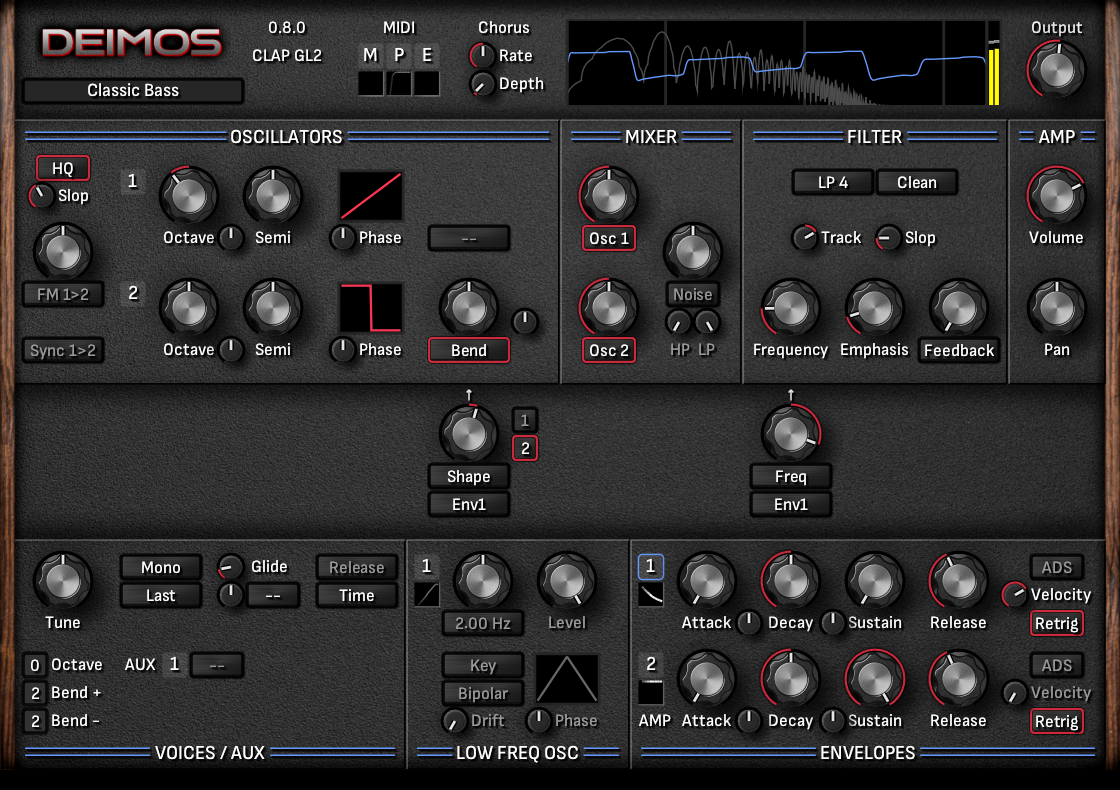The height and width of the screenshot is (790, 1120).
Task: Click the Octave value 0 field
Action: (35, 665)
